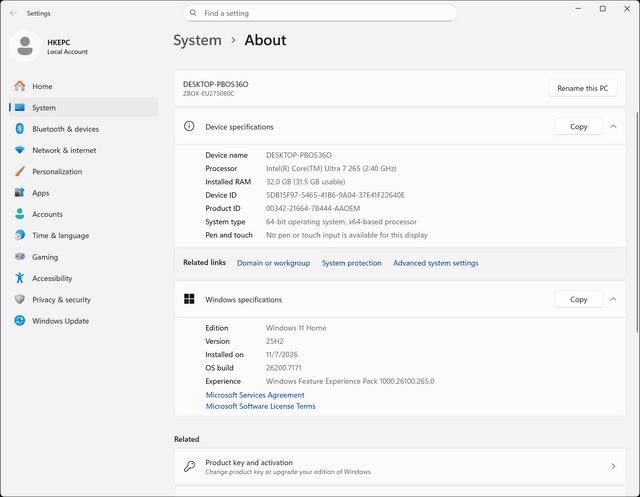Focus the Find a setting search field
This screenshot has height=497, width=640.
click(320, 13)
